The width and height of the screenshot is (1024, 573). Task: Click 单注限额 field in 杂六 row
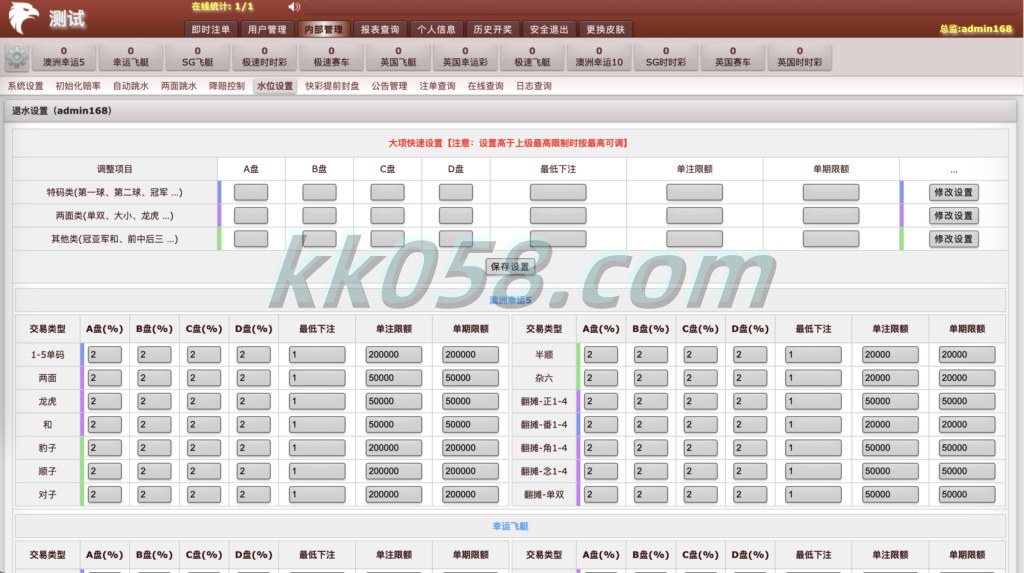(x=890, y=378)
